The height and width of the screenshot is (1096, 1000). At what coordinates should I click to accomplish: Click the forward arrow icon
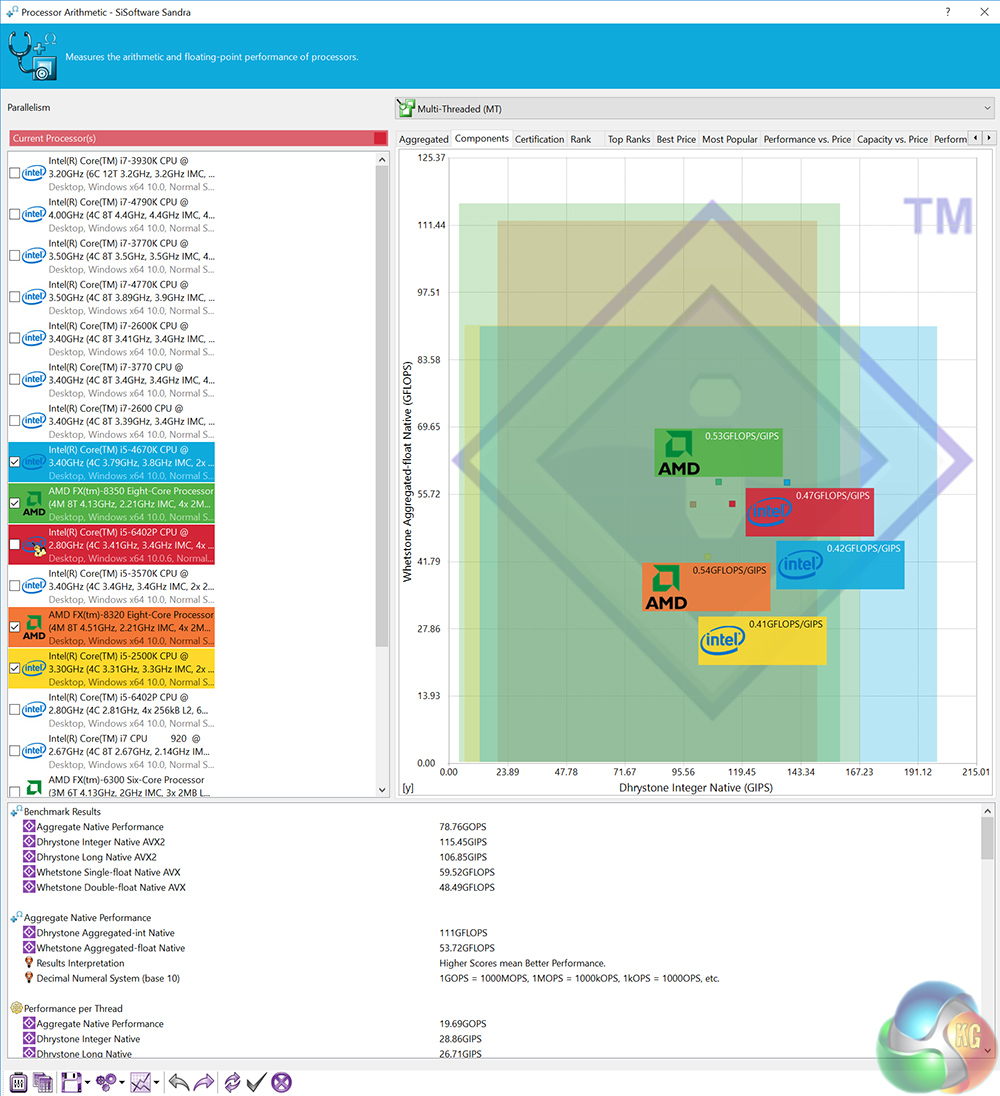coord(203,1083)
